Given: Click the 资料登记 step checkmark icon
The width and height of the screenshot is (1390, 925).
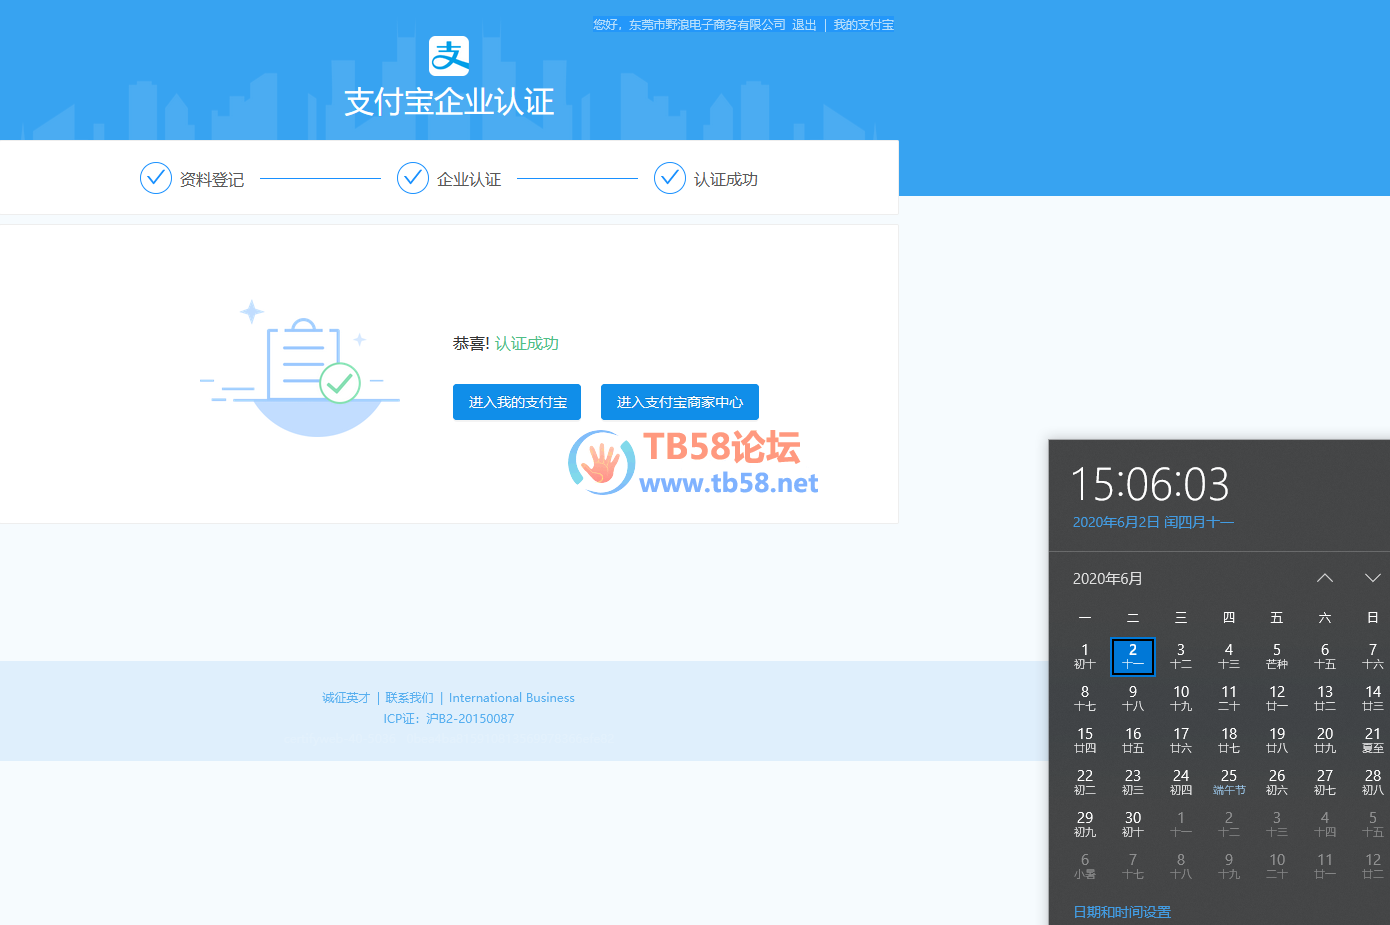Looking at the screenshot, I should pyautogui.click(x=156, y=178).
